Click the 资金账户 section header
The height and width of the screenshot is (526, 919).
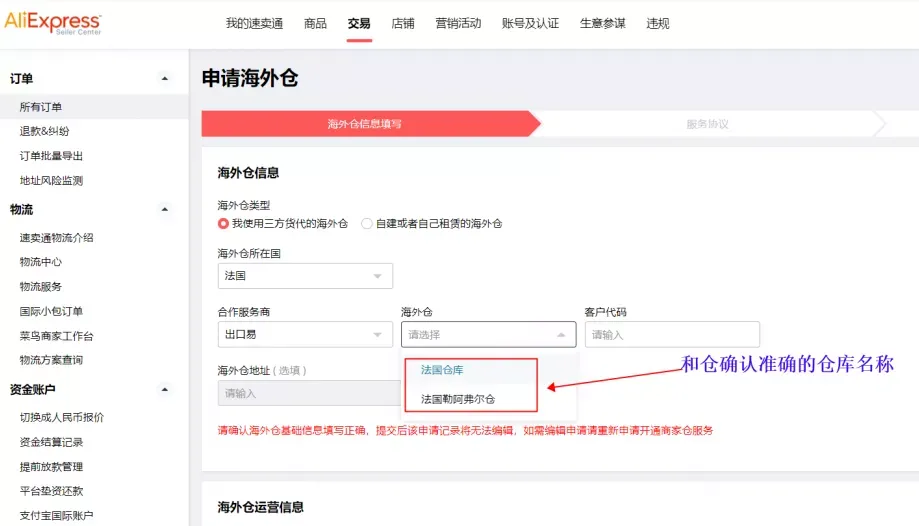pos(33,389)
